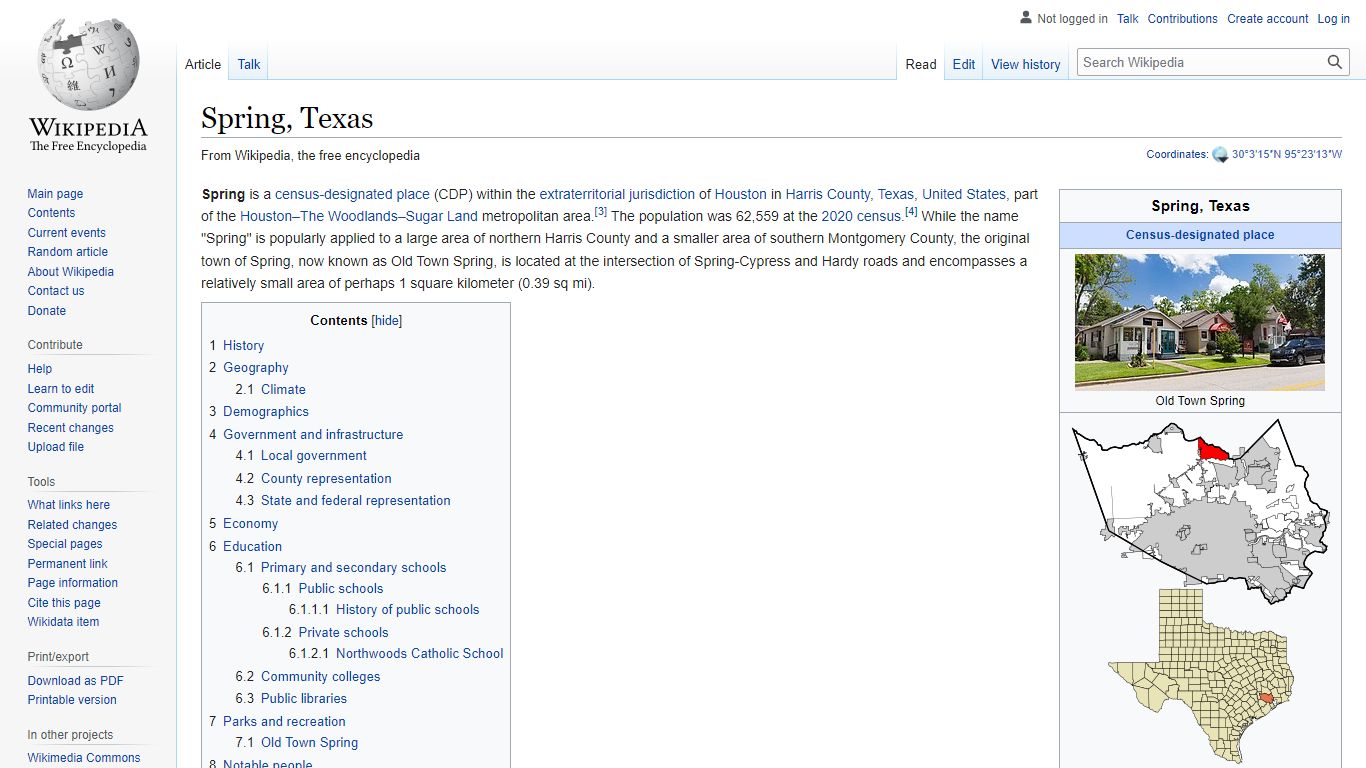This screenshot has height=768, width=1366.
Task: Click the globe icon next to Coordinates
Action: [1220, 154]
